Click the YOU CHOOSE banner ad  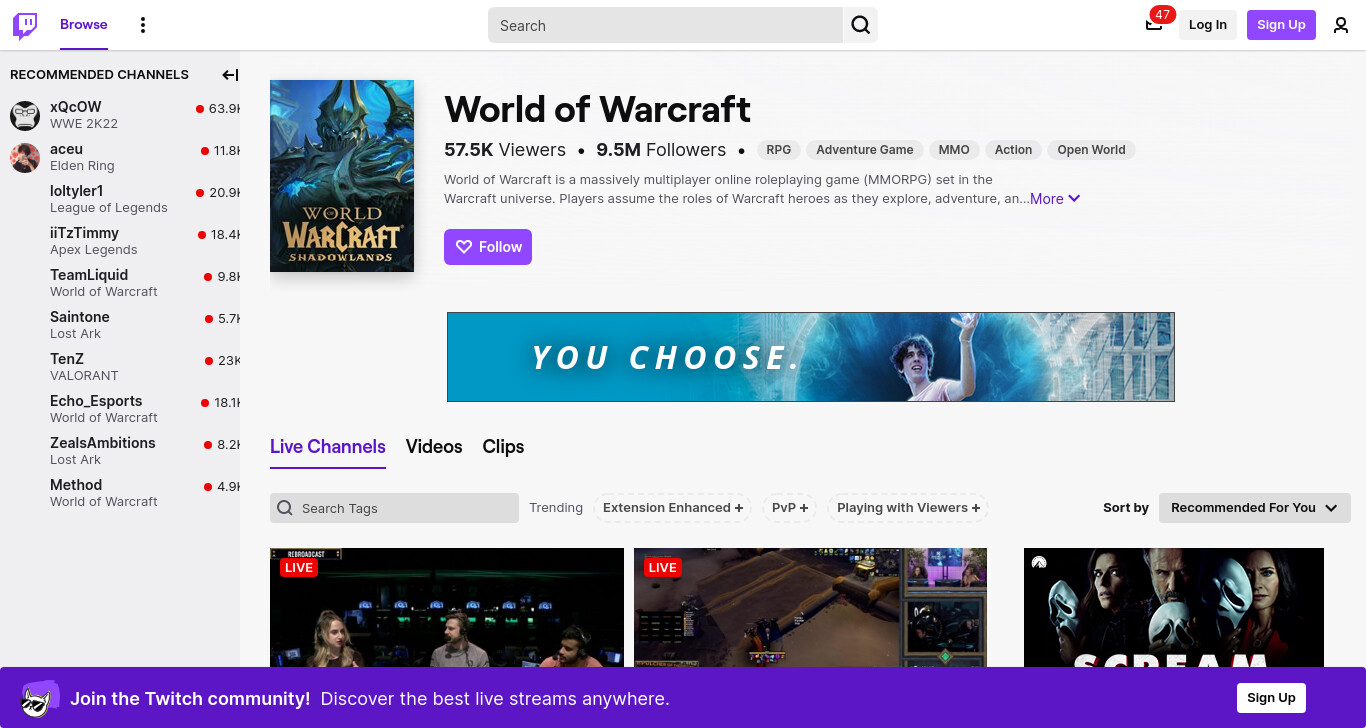811,357
